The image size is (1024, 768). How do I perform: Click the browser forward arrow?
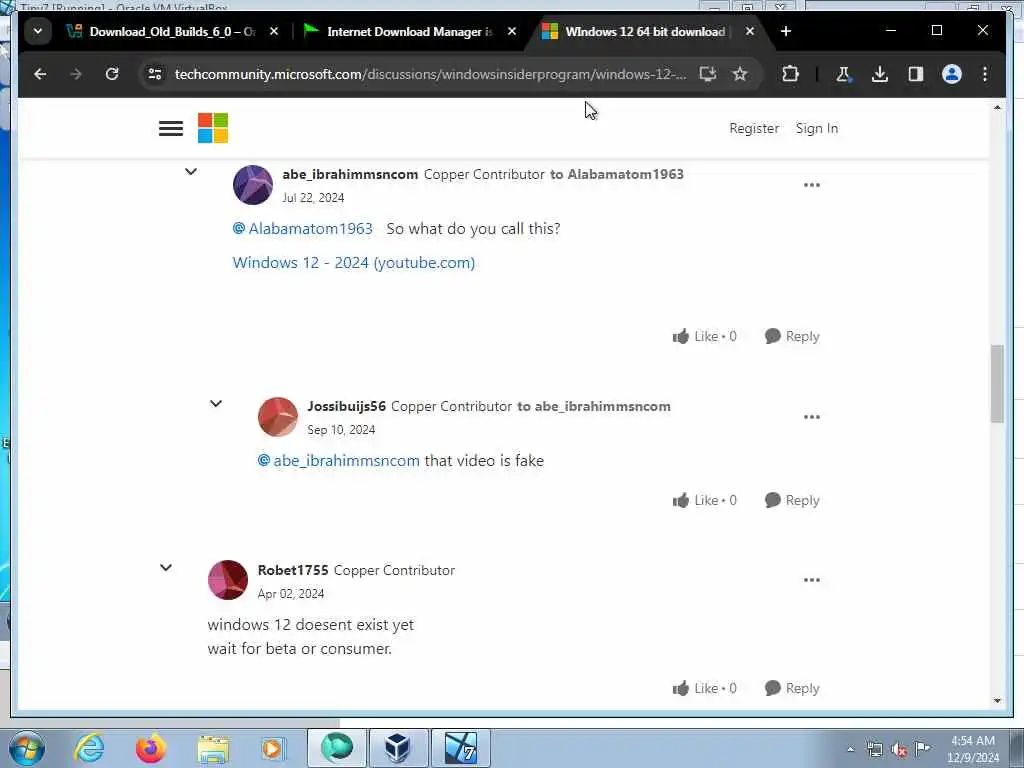76,74
